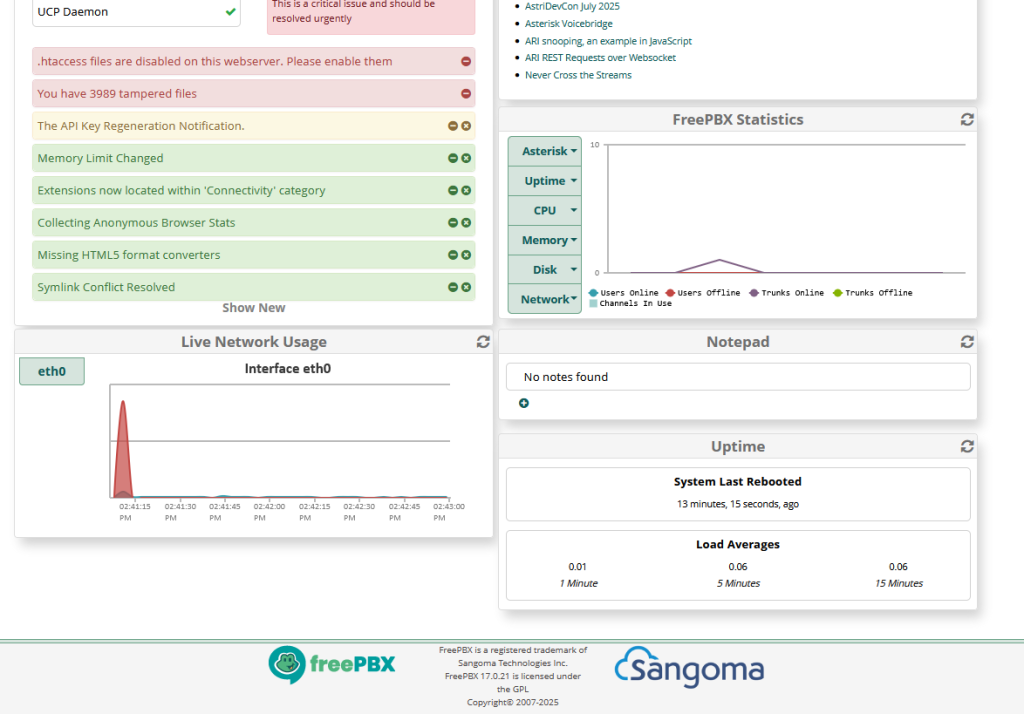1024x714 pixels.
Task: Select the Network statistics tab
Action: coord(545,299)
